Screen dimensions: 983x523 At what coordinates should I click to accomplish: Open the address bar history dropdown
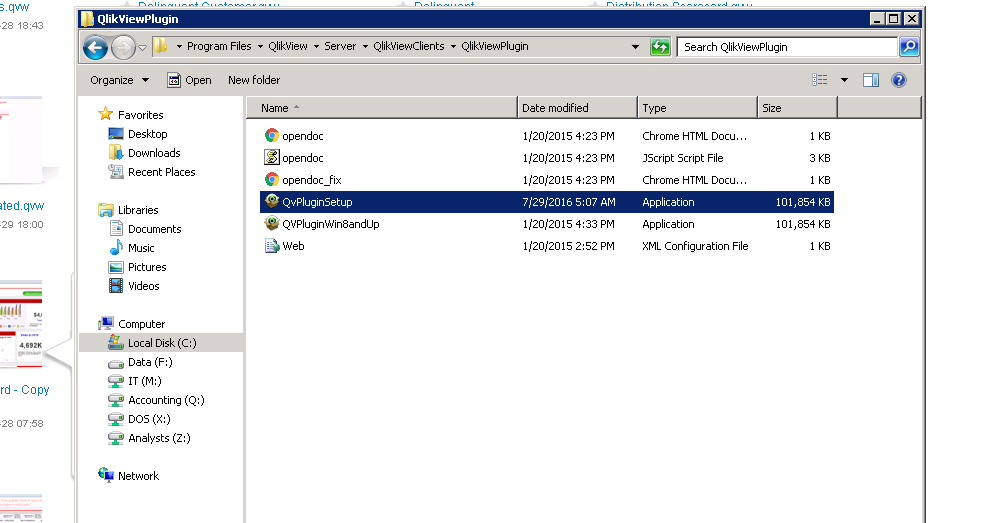click(x=636, y=47)
